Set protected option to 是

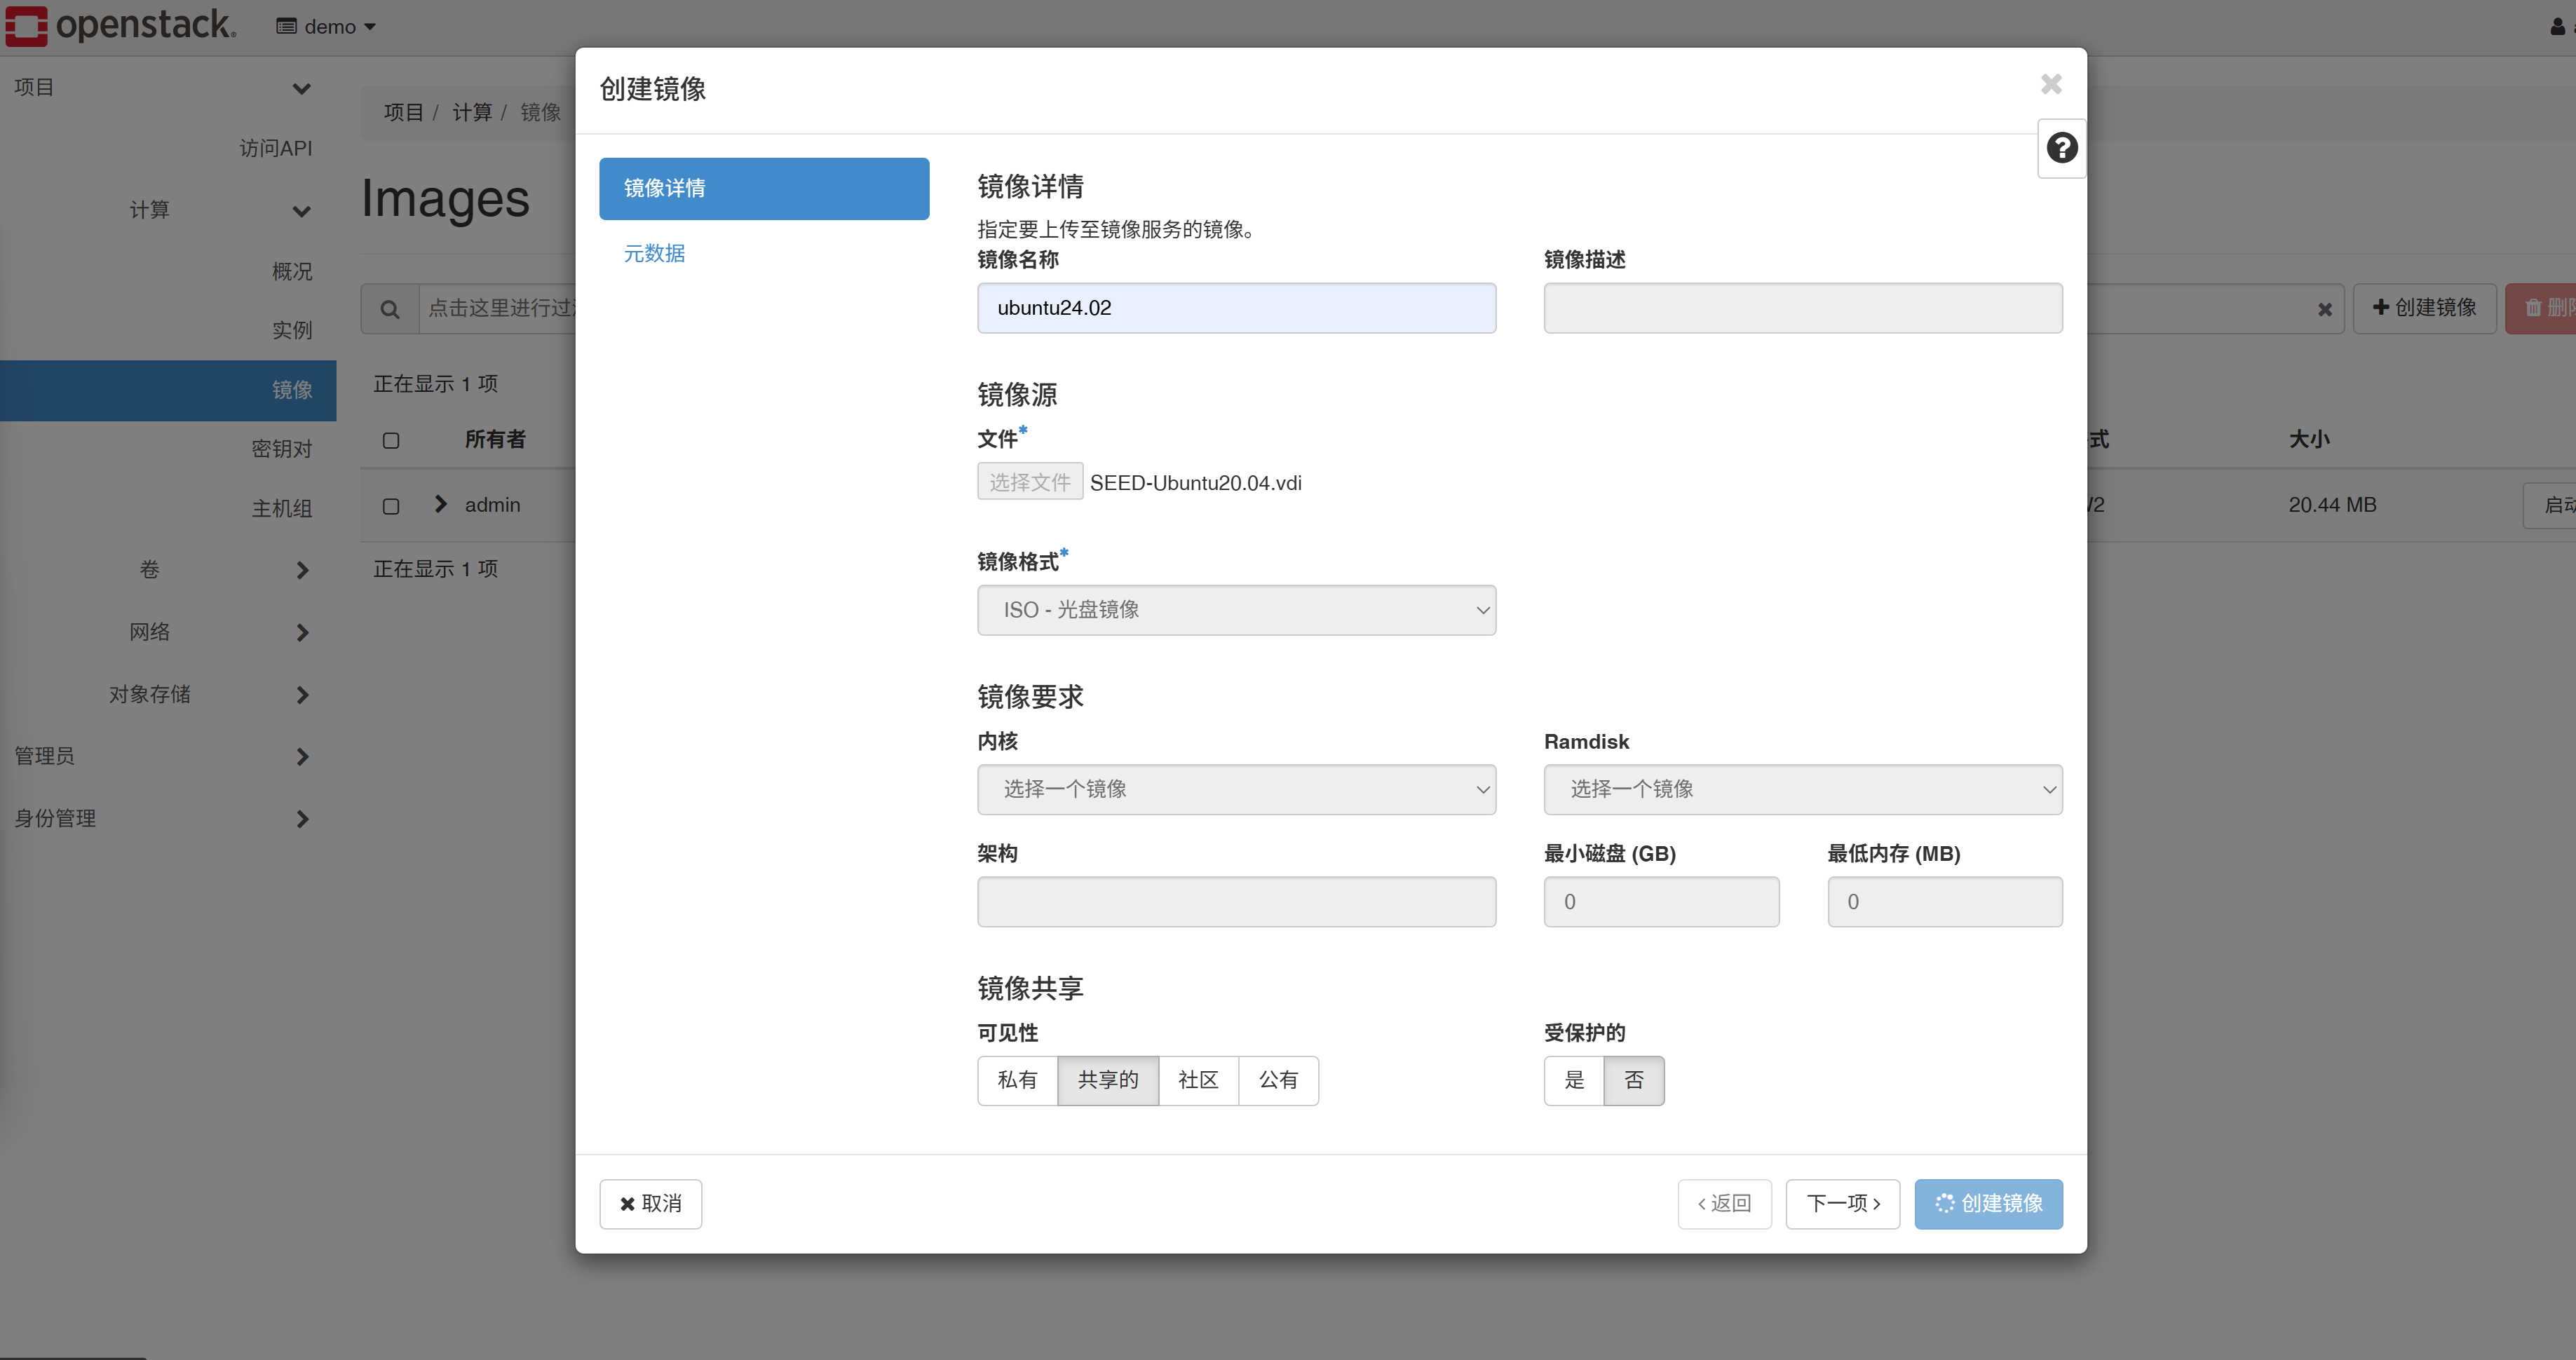tap(1574, 1080)
